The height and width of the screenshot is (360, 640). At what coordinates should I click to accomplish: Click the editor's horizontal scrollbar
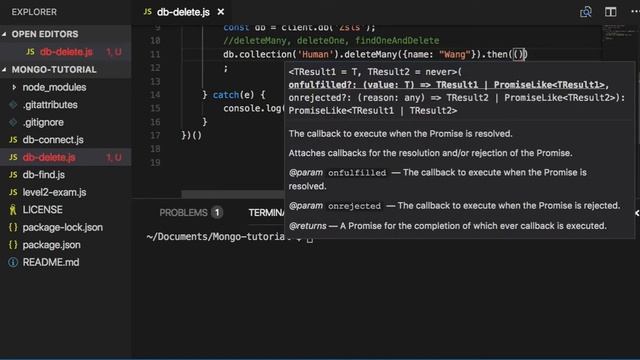(x=233, y=194)
